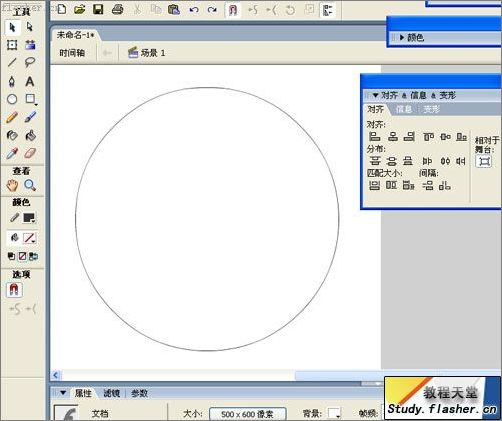Click the Undo toolbar icon
Image resolution: width=502 pixels, height=421 pixels.
click(194, 10)
